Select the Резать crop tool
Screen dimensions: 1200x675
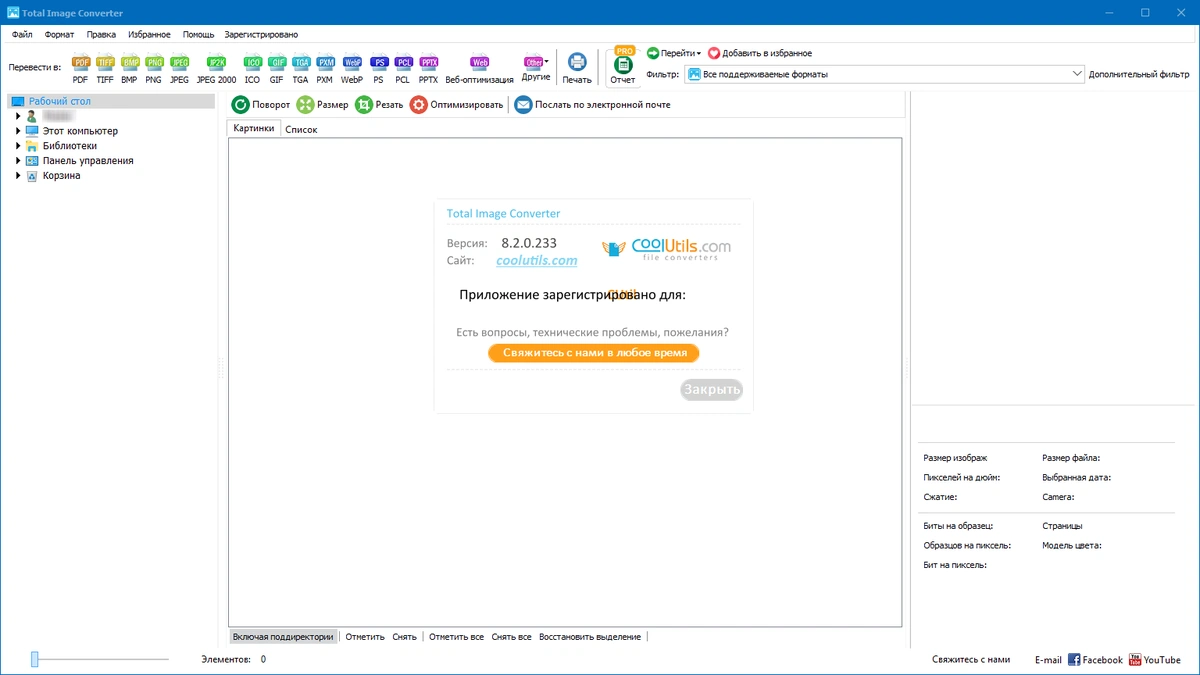click(379, 104)
